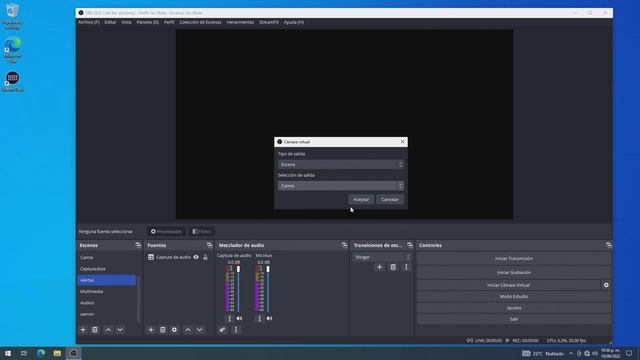The height and width of the screenshot is (360, 640).
Task: Click Salir button in Controles
Action: pos(513,319)
